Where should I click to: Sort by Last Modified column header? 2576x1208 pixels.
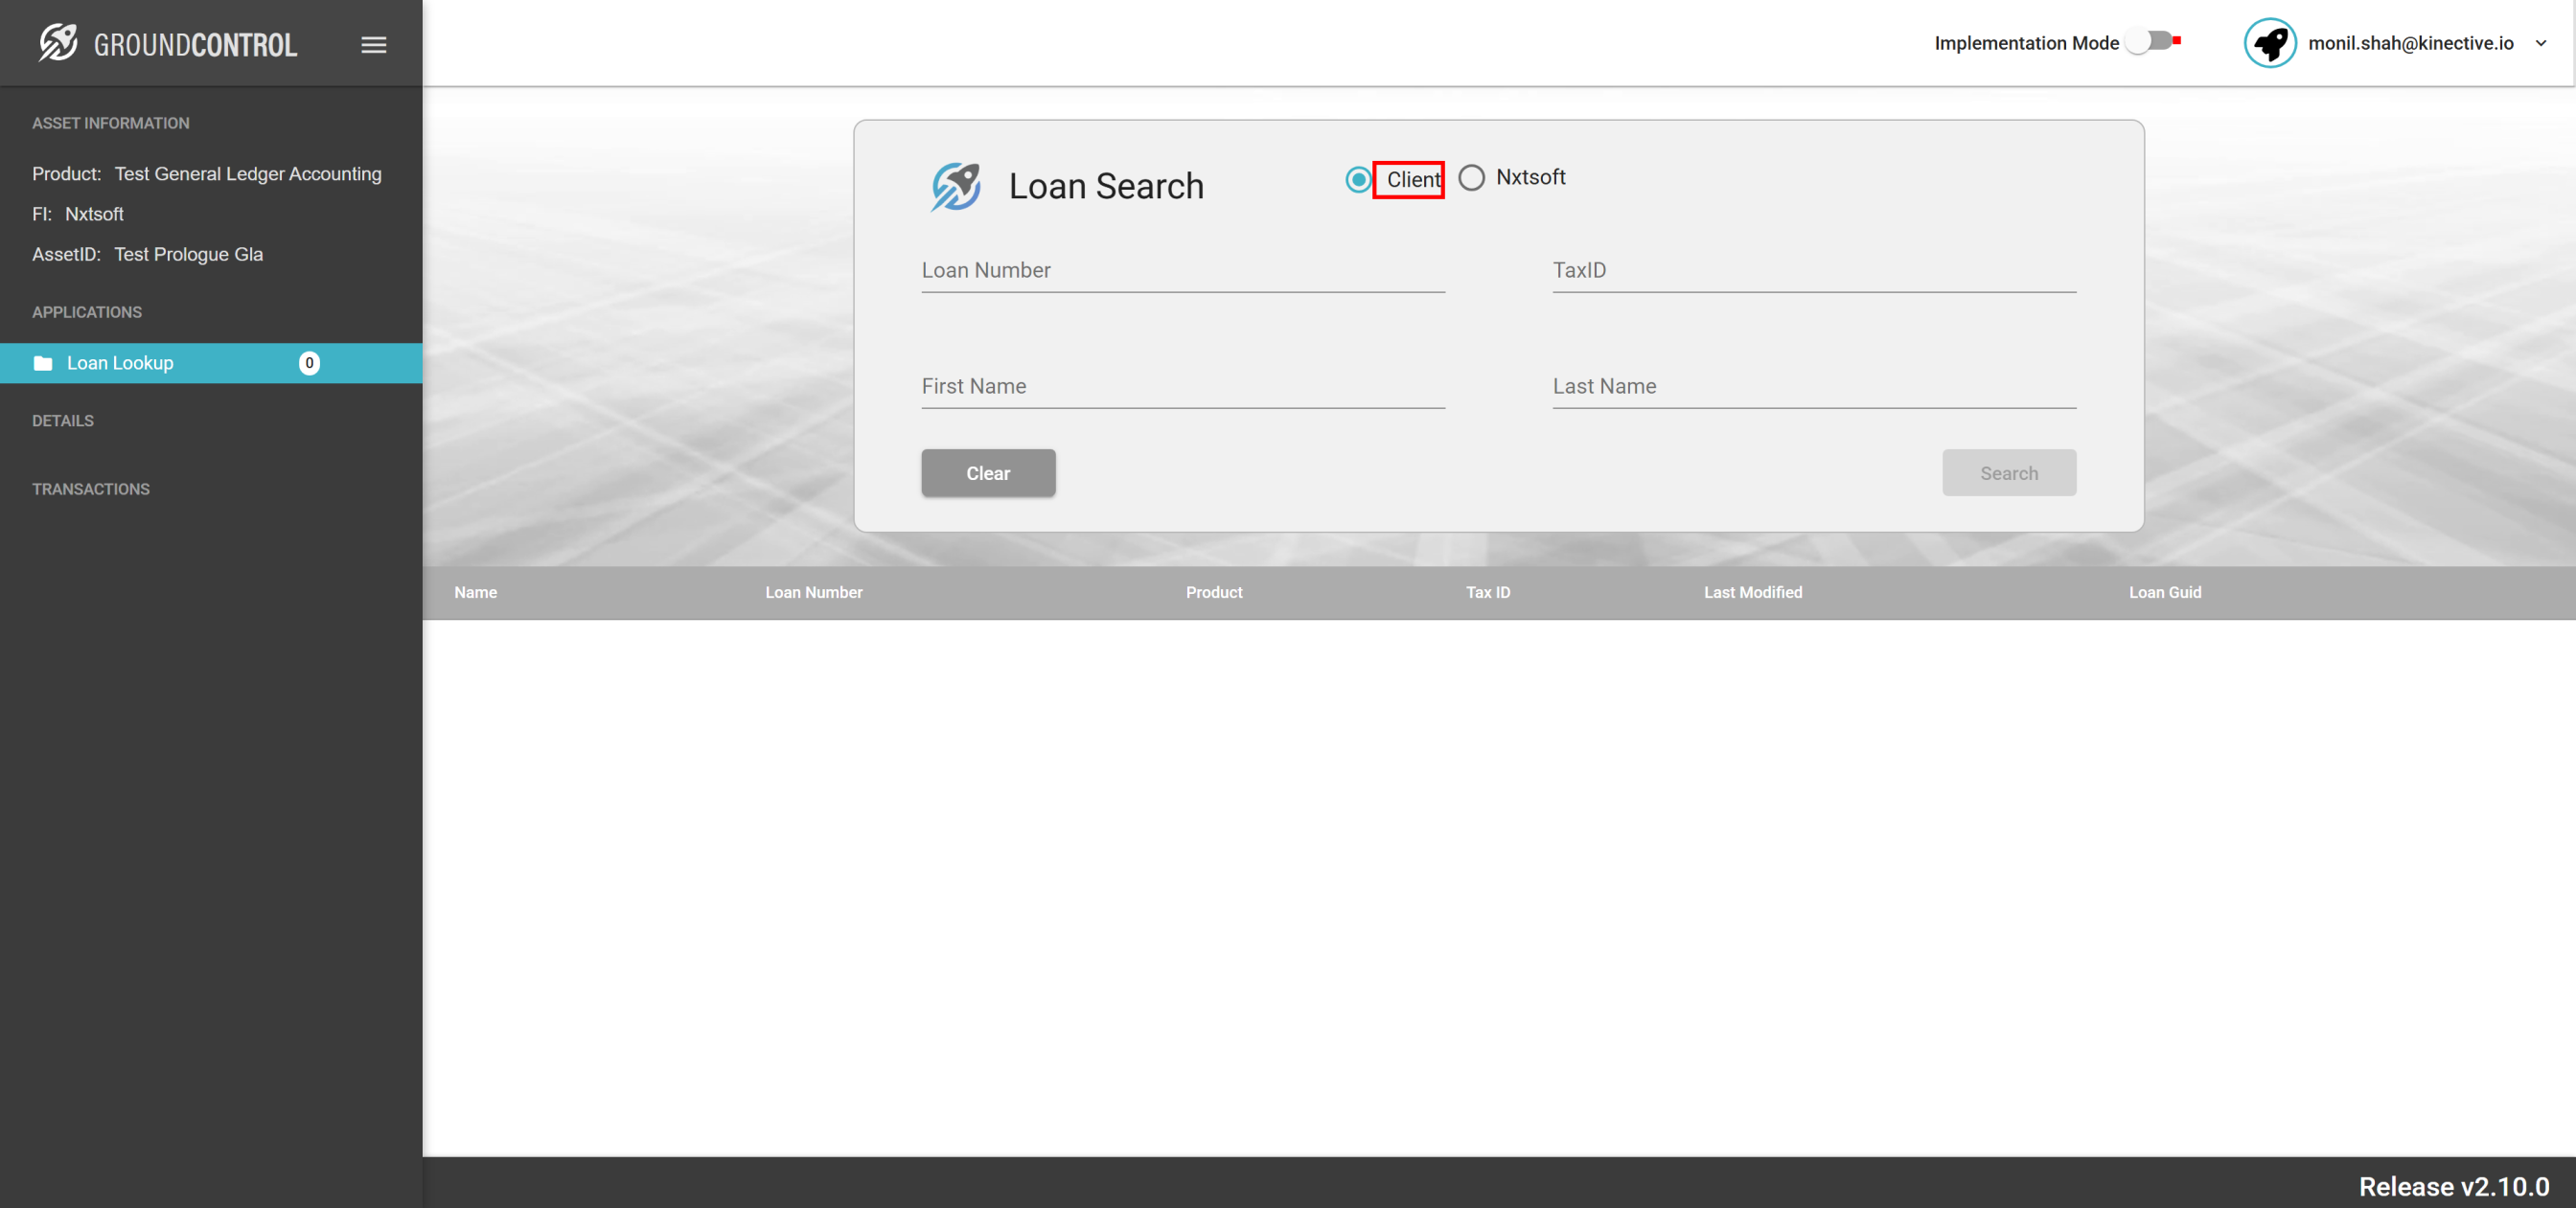(1752, 592)
